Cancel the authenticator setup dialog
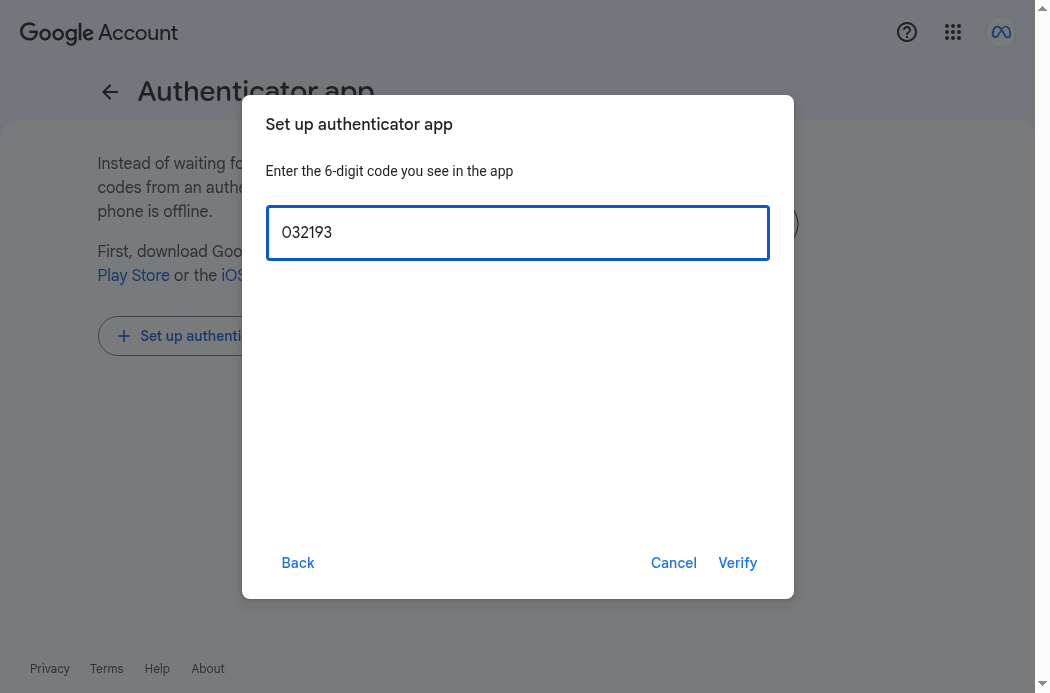1050x693 pixels. click(x=674, y=563)
